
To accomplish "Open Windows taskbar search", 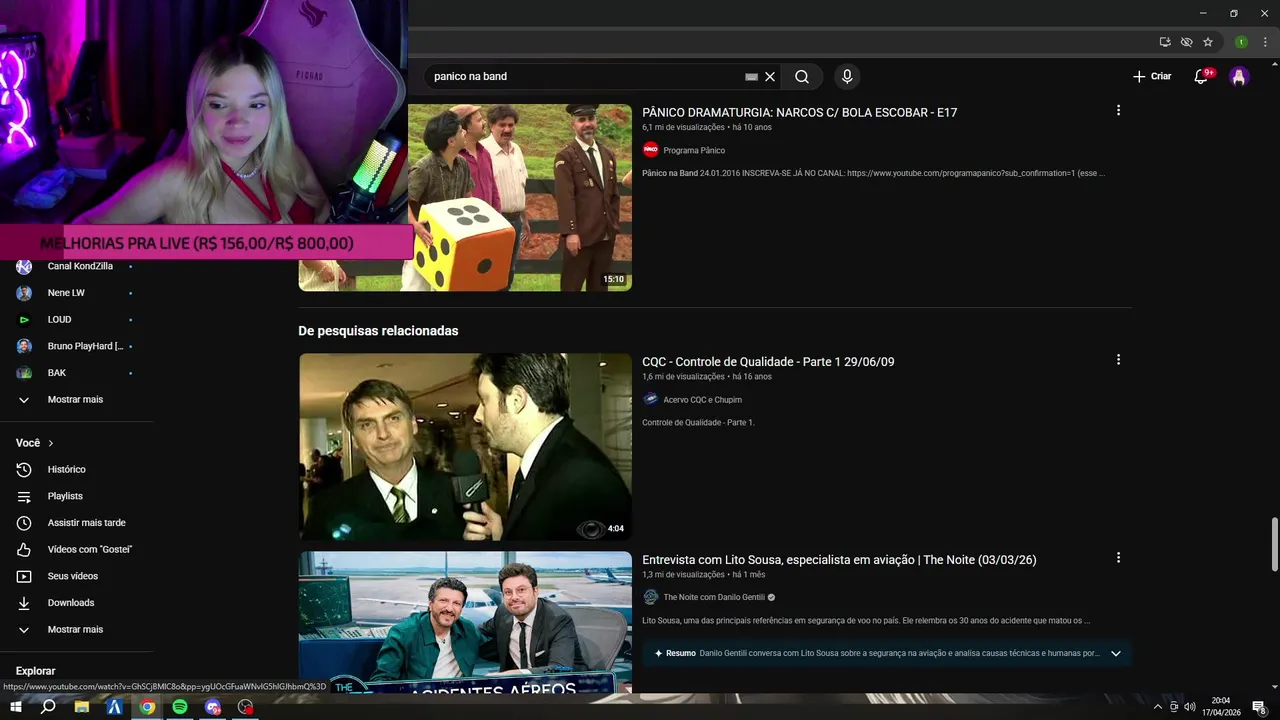I will pos(48,707).
